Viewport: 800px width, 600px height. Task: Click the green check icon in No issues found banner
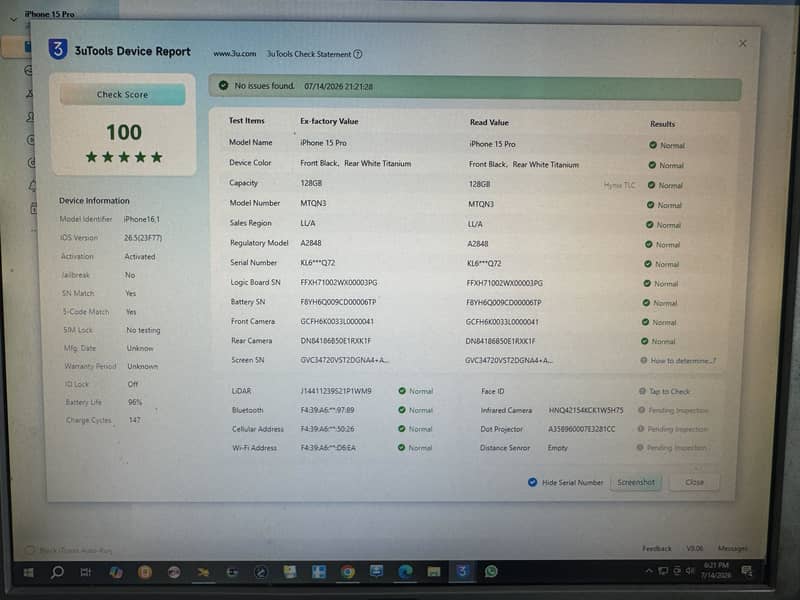coord(223,86)
